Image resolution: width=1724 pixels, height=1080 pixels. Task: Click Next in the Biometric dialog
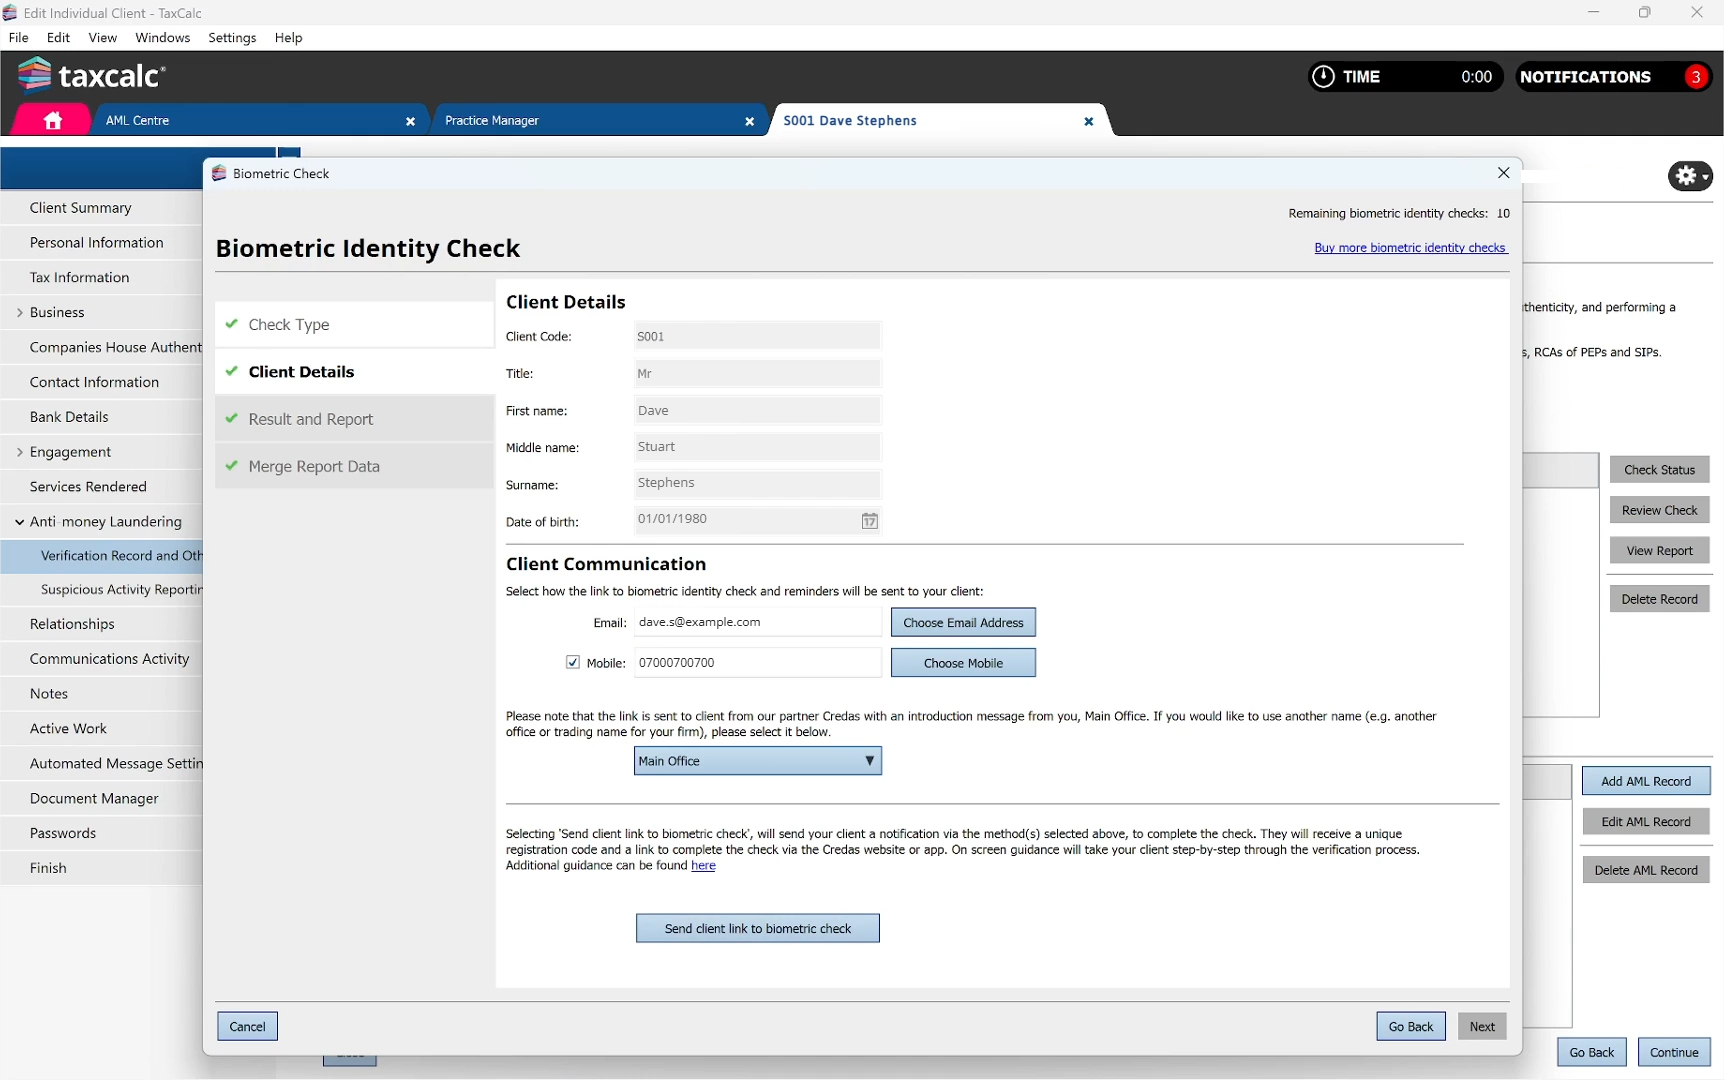[1482, 1026]
